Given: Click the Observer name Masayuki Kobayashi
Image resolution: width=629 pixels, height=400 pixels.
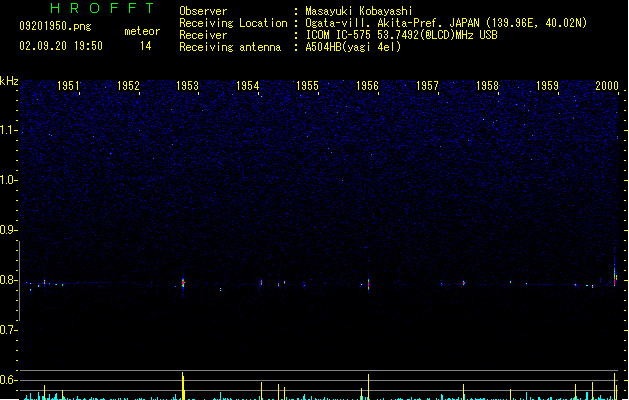Looking at the screenshot, I should coord(359,11).
